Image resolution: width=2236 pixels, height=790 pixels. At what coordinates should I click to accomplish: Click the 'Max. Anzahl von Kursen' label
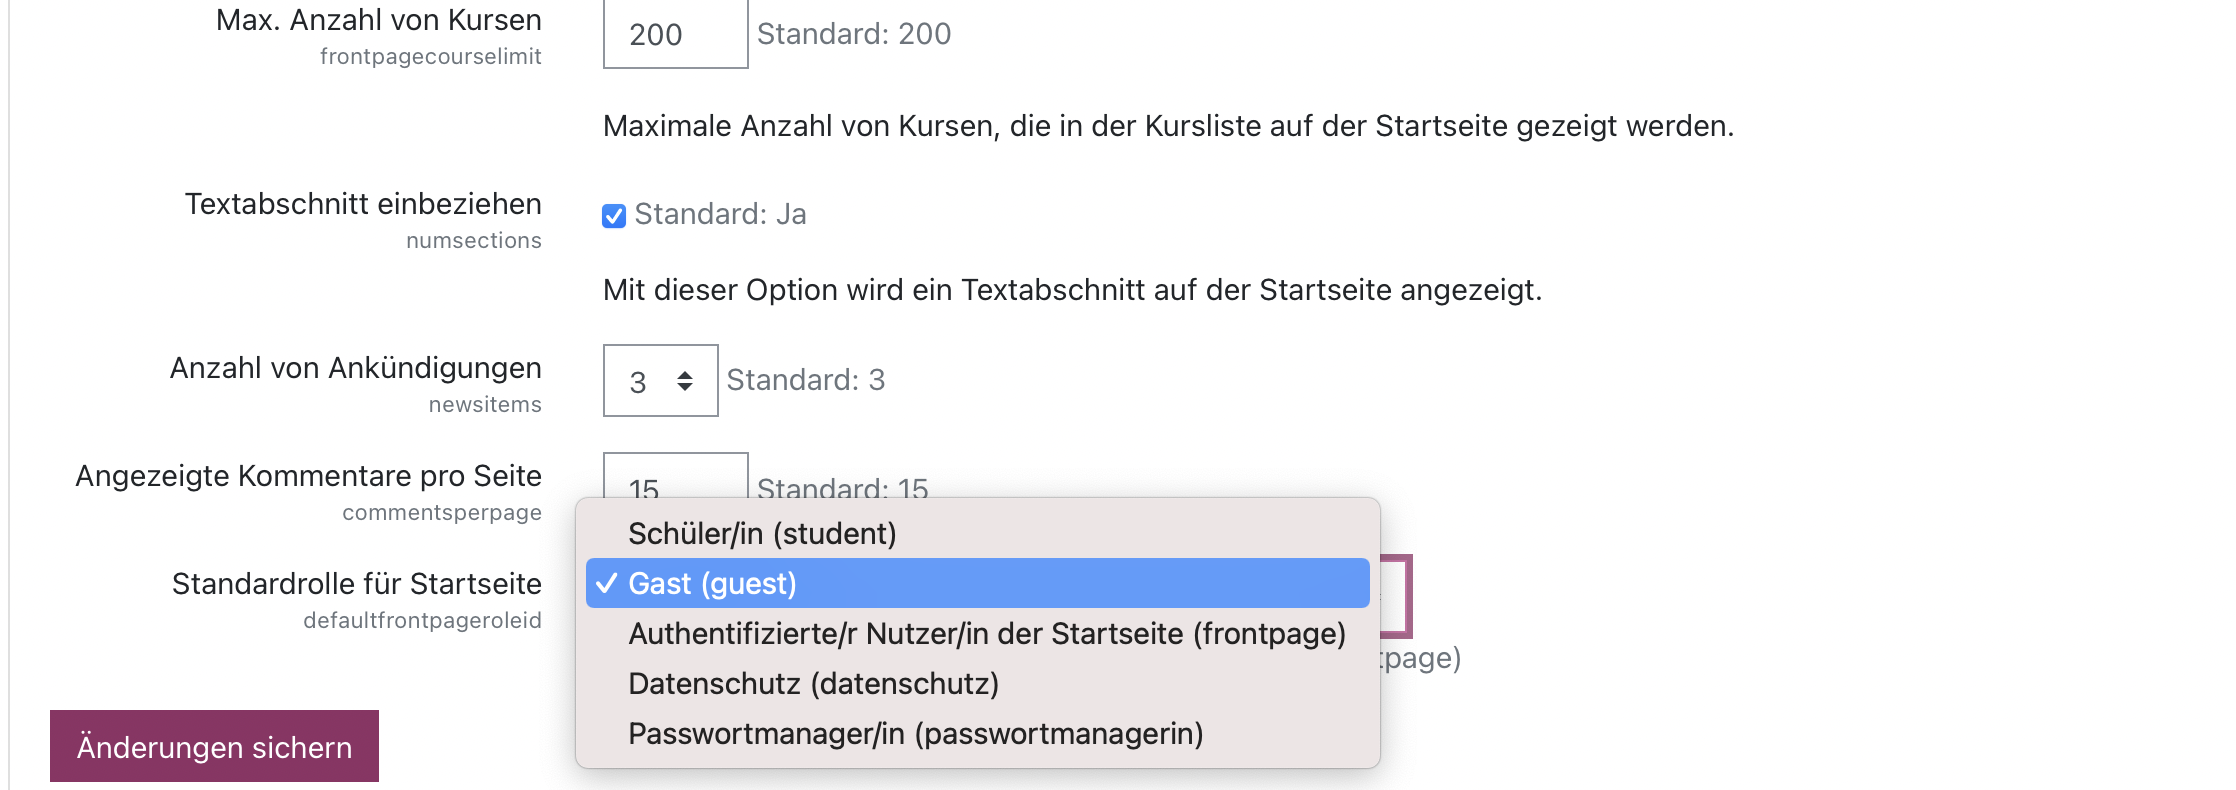pyautogui.click(x=378, y=20)
